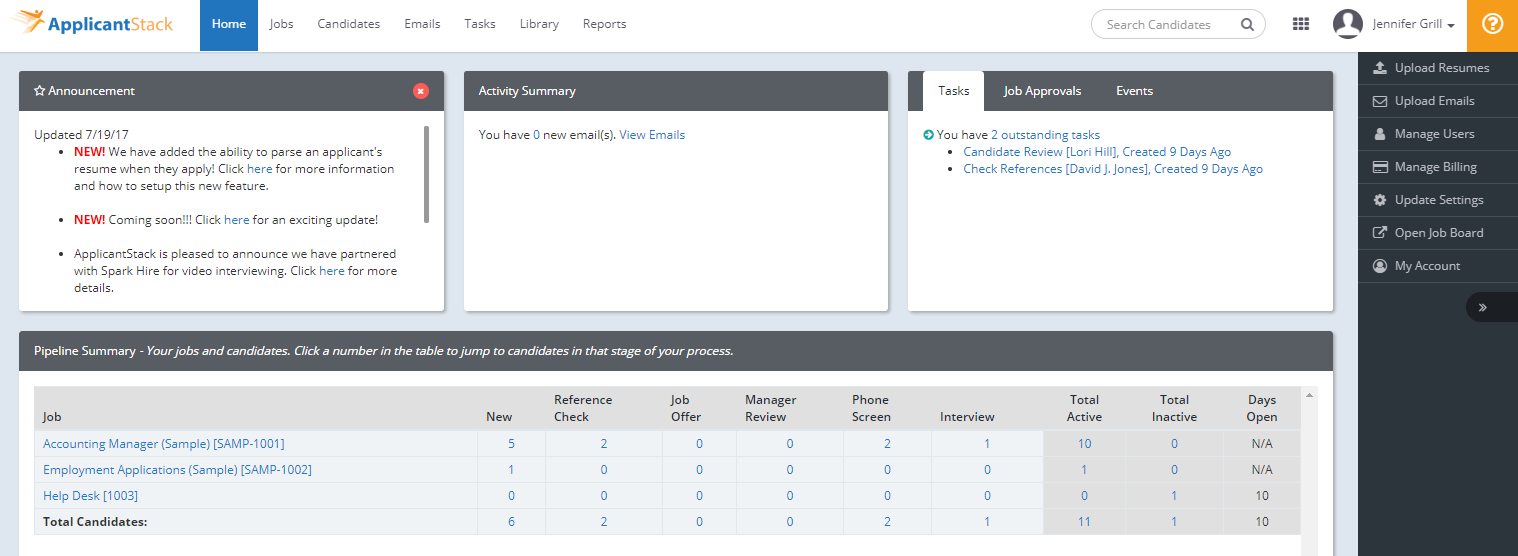Click the Upload Emails envelope icon
This screenshot has height=556, width=1518.
[1380, 101]
